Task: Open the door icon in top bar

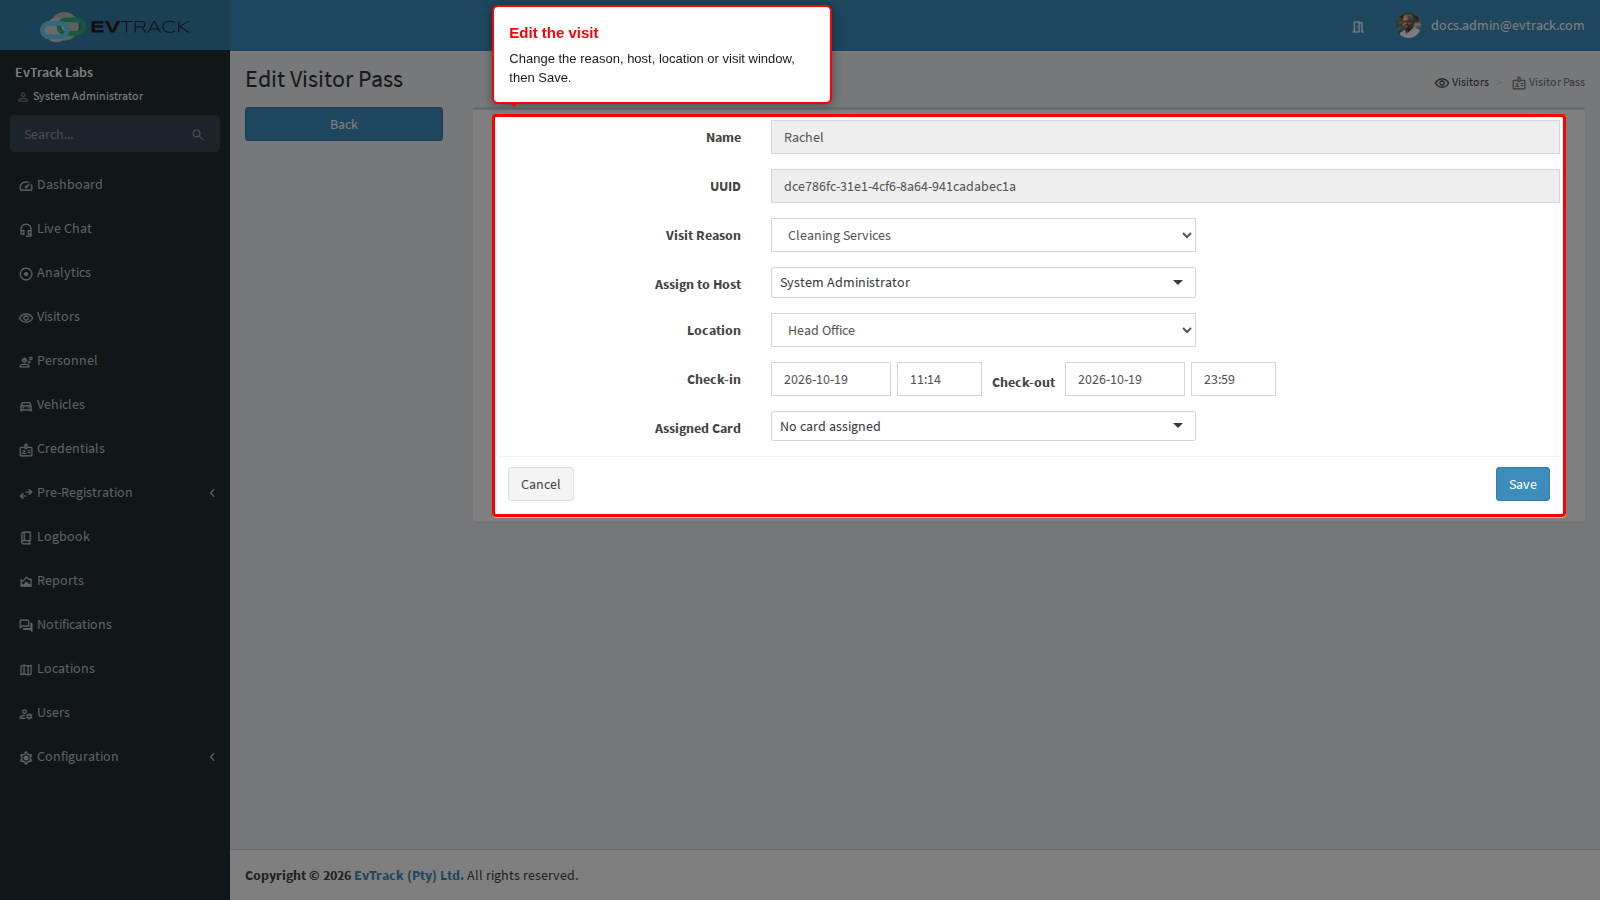Action: 1358,27
